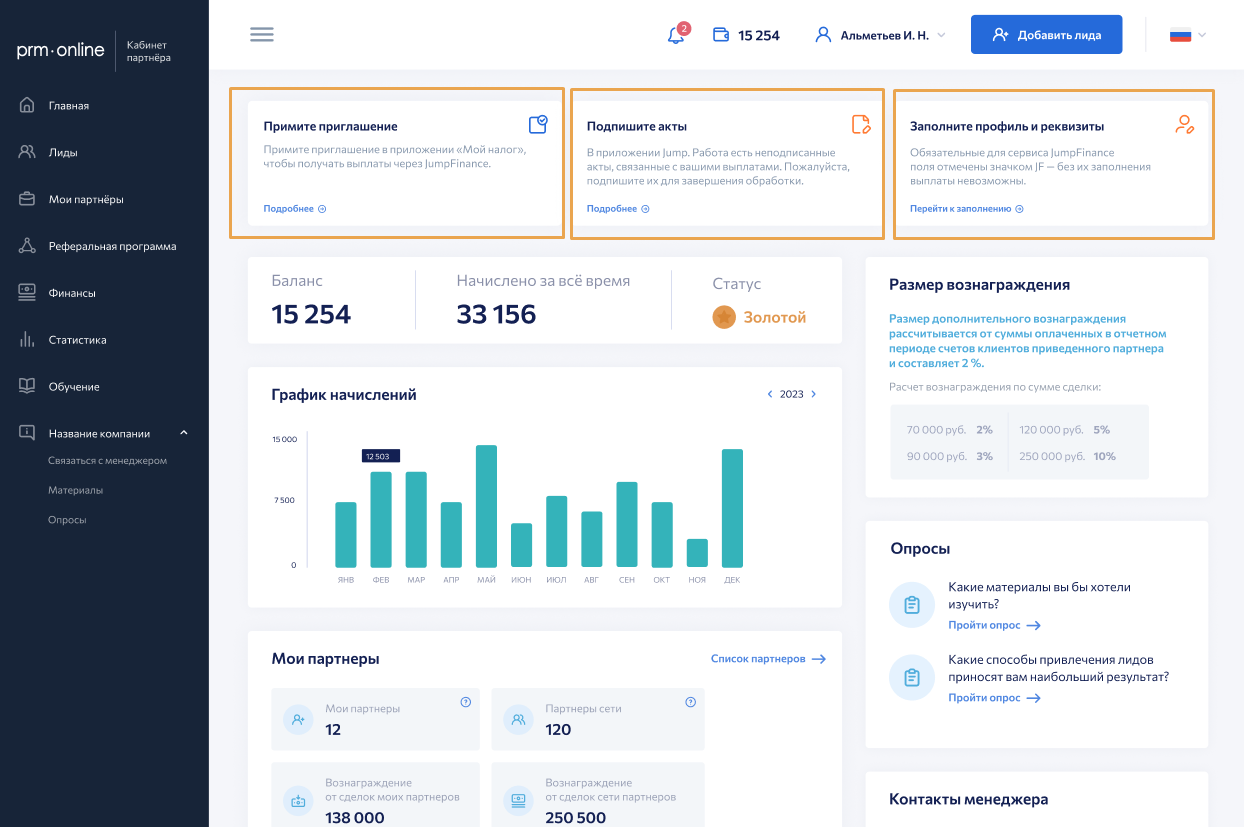Click the wallet balance icon in header
1244x827 pixels.
pos(720,35)
